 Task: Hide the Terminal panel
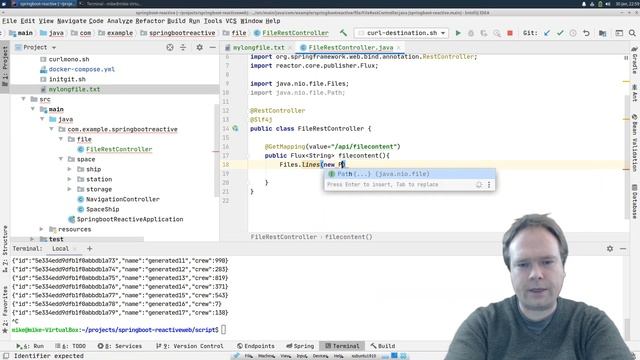coord(623,249)
